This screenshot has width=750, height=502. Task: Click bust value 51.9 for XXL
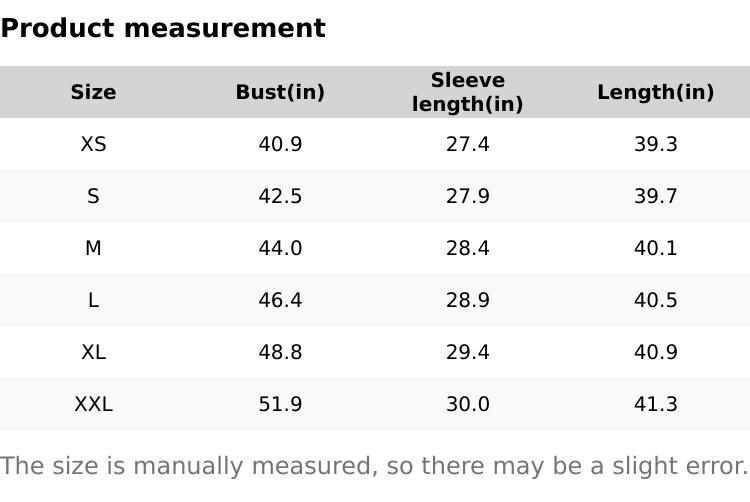pyautogui.click(x=280, y=404)
